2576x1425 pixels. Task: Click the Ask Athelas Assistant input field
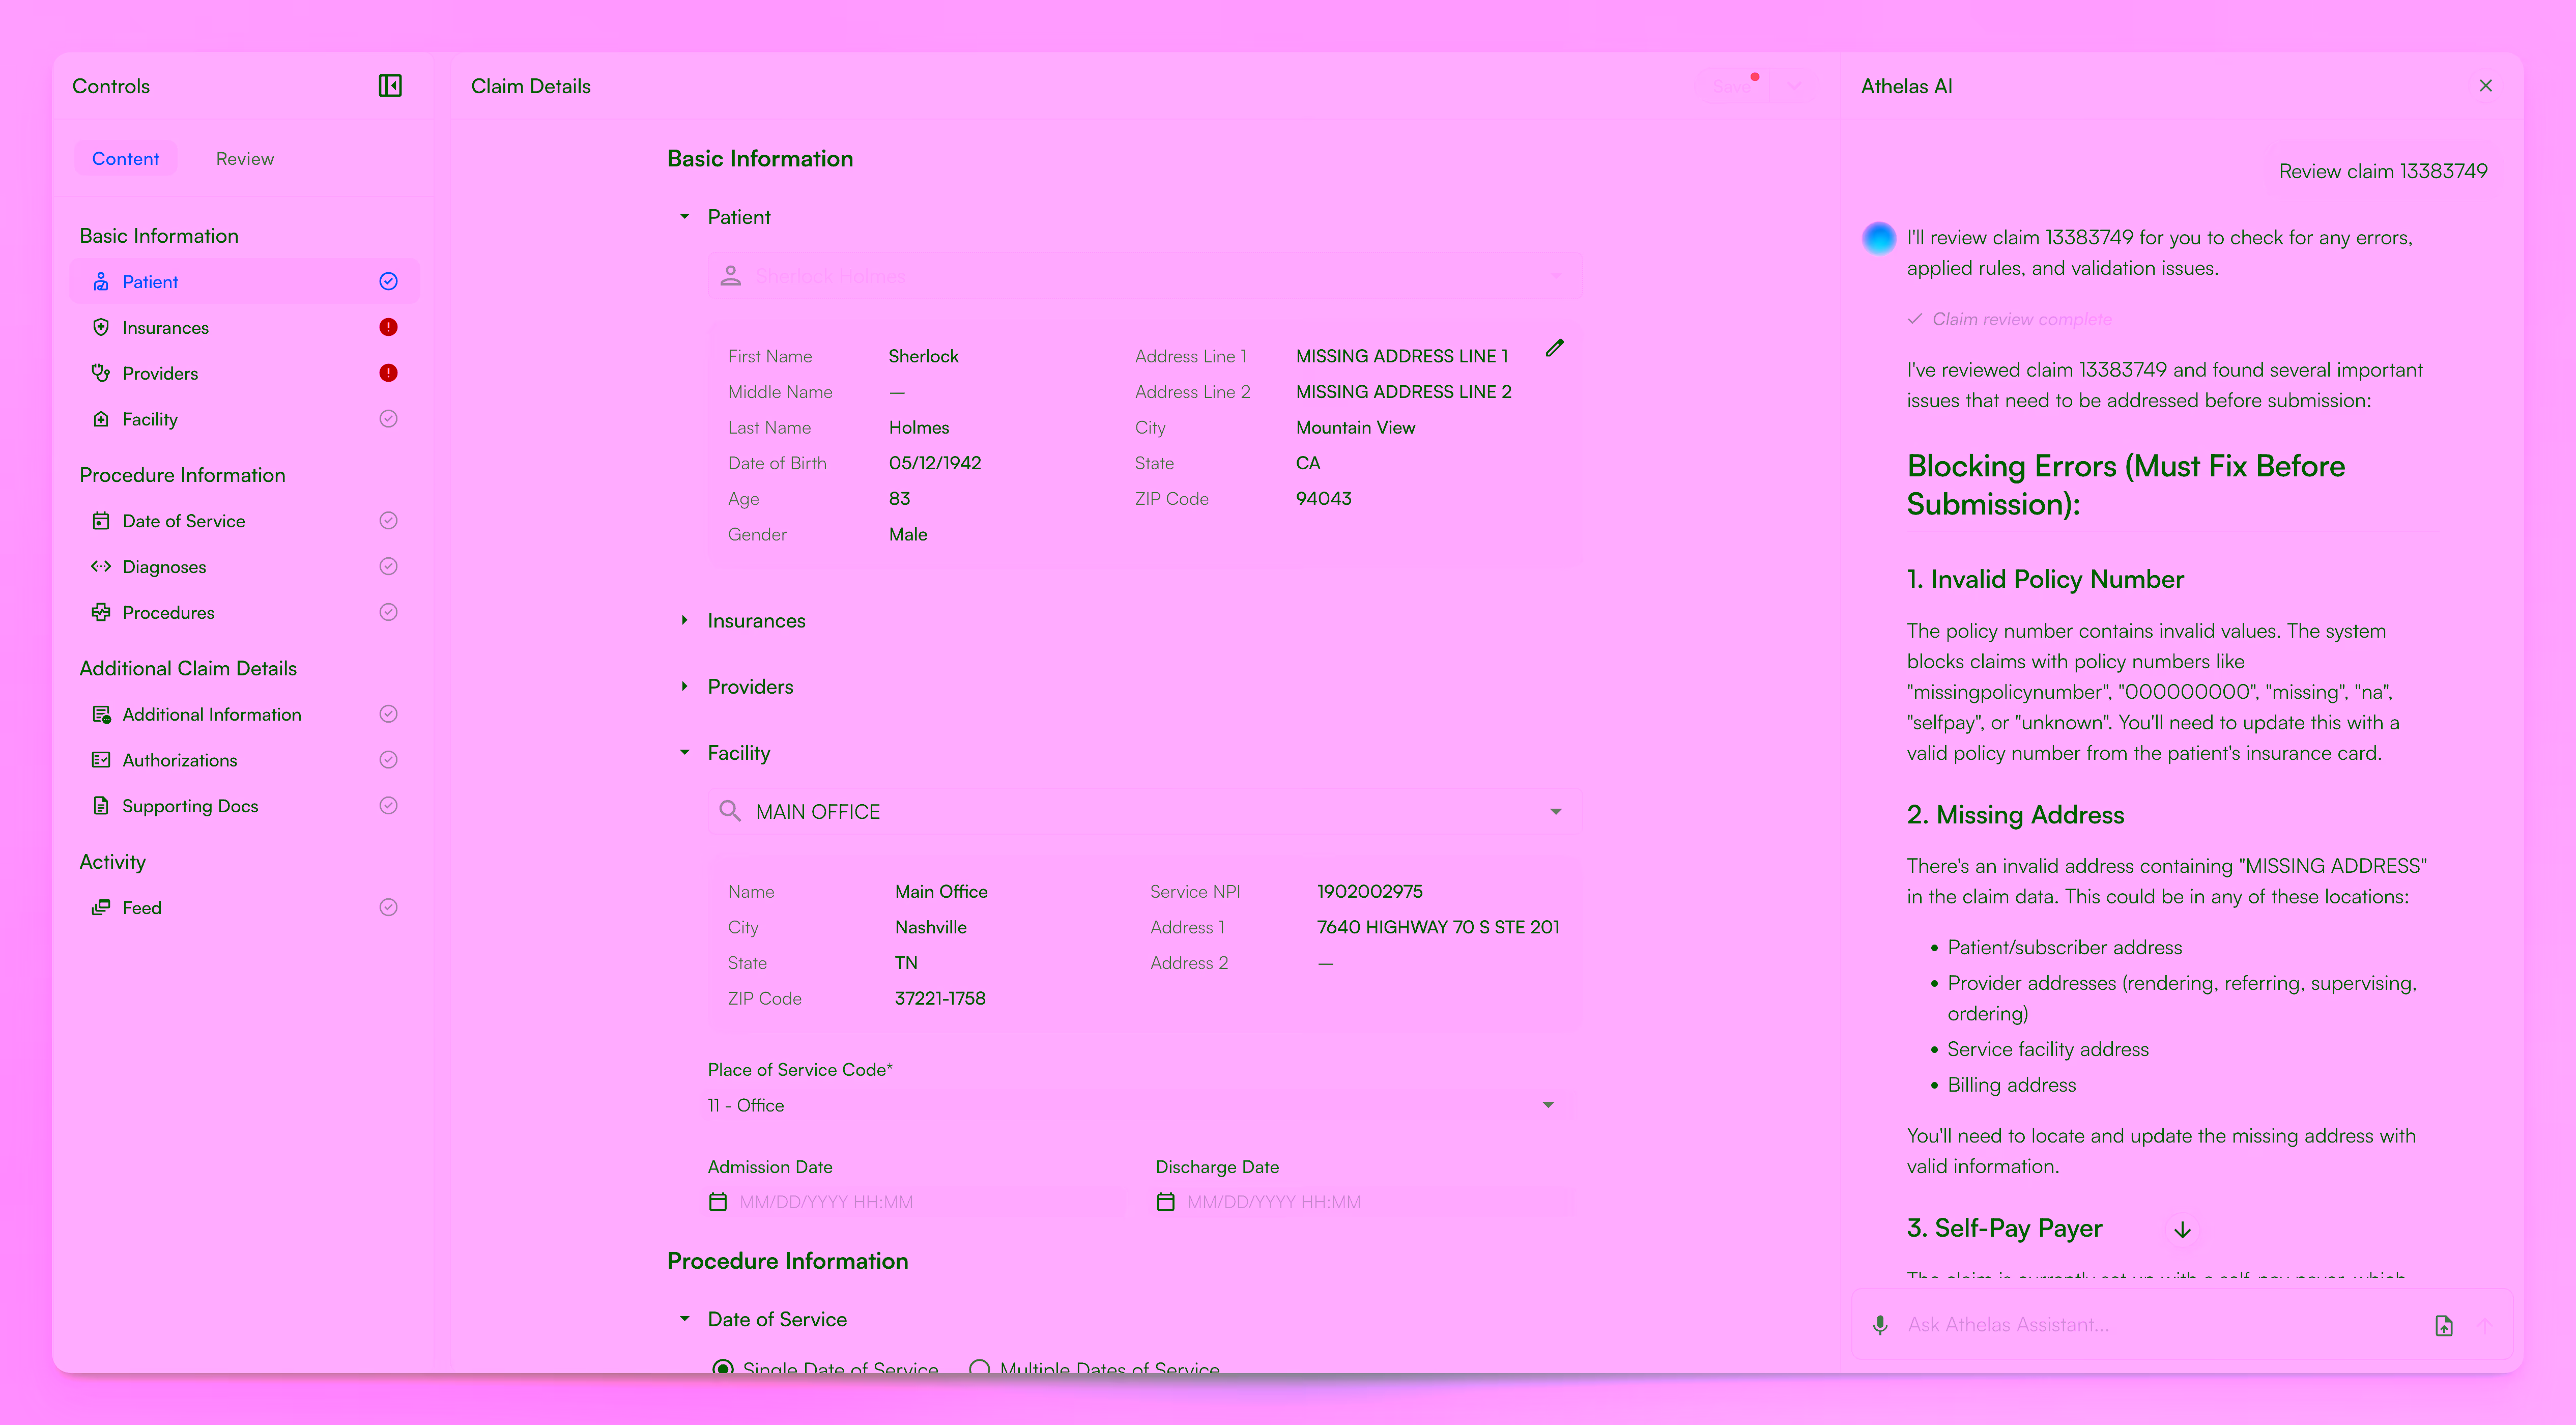[x=2150, y=1325]
